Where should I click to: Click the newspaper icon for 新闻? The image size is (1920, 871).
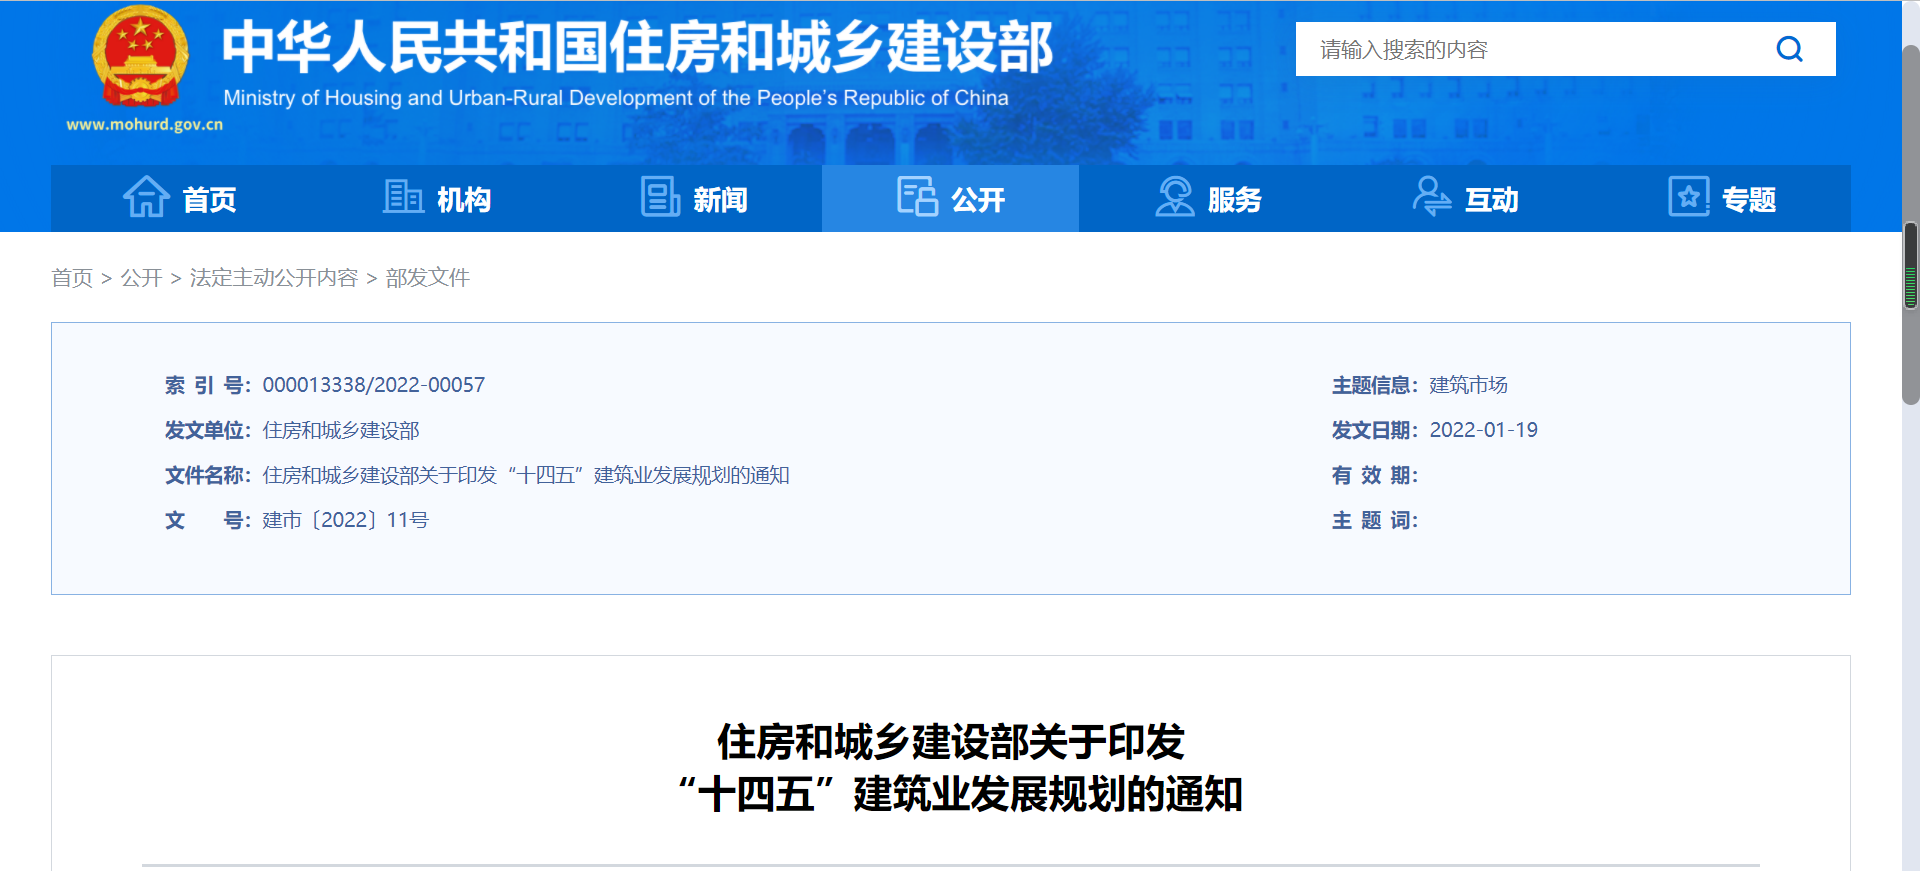(660, 197)
